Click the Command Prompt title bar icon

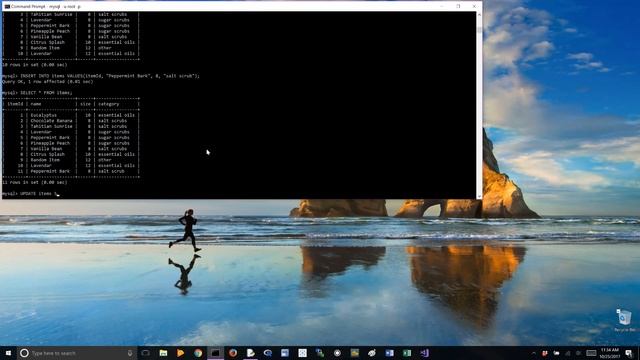pos(7,7)
